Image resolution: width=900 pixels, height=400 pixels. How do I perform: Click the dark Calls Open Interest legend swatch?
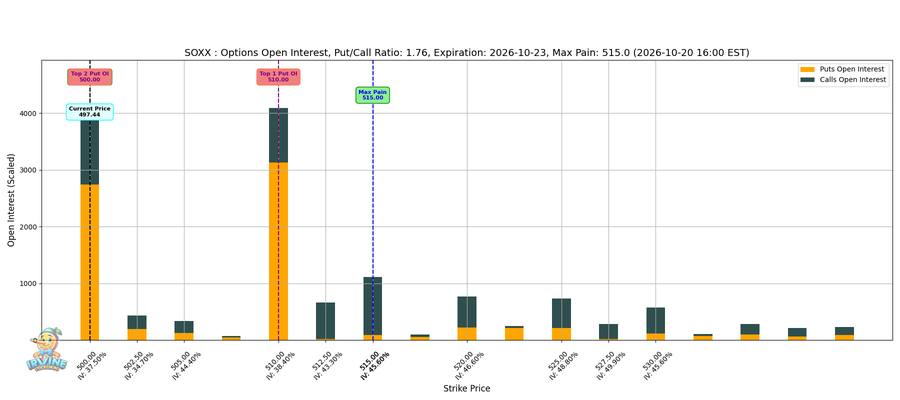coord(808,80)
